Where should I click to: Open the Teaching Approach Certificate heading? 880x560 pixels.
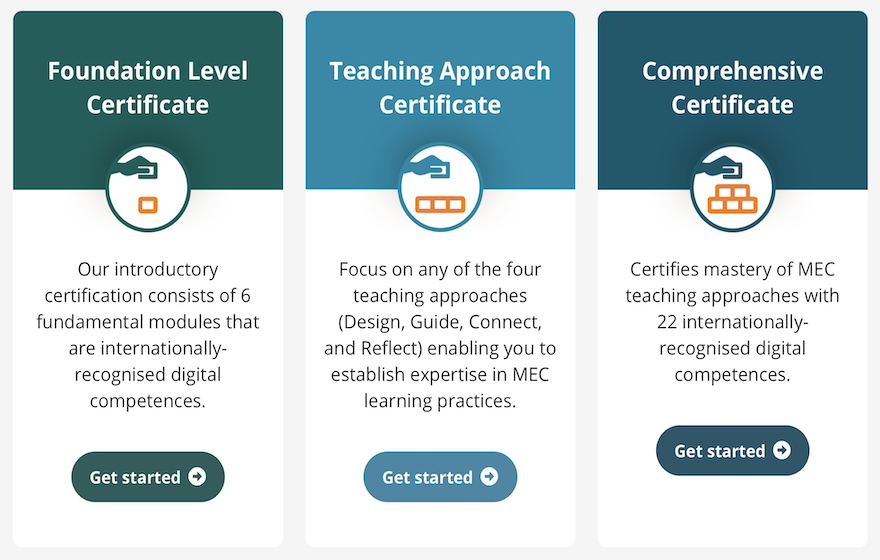tap(440, 88)
